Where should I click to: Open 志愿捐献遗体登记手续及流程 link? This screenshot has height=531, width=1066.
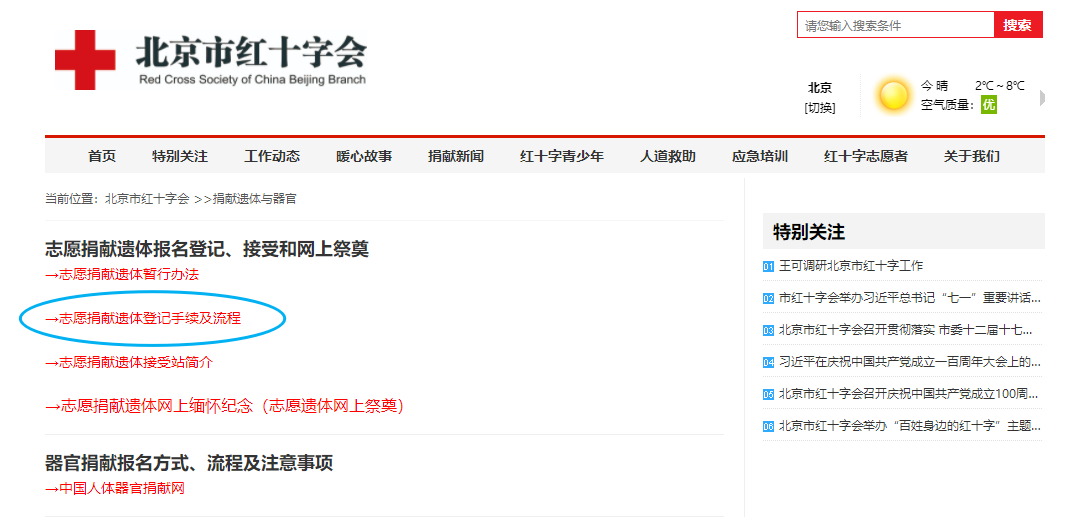click(x=143, y=318)
